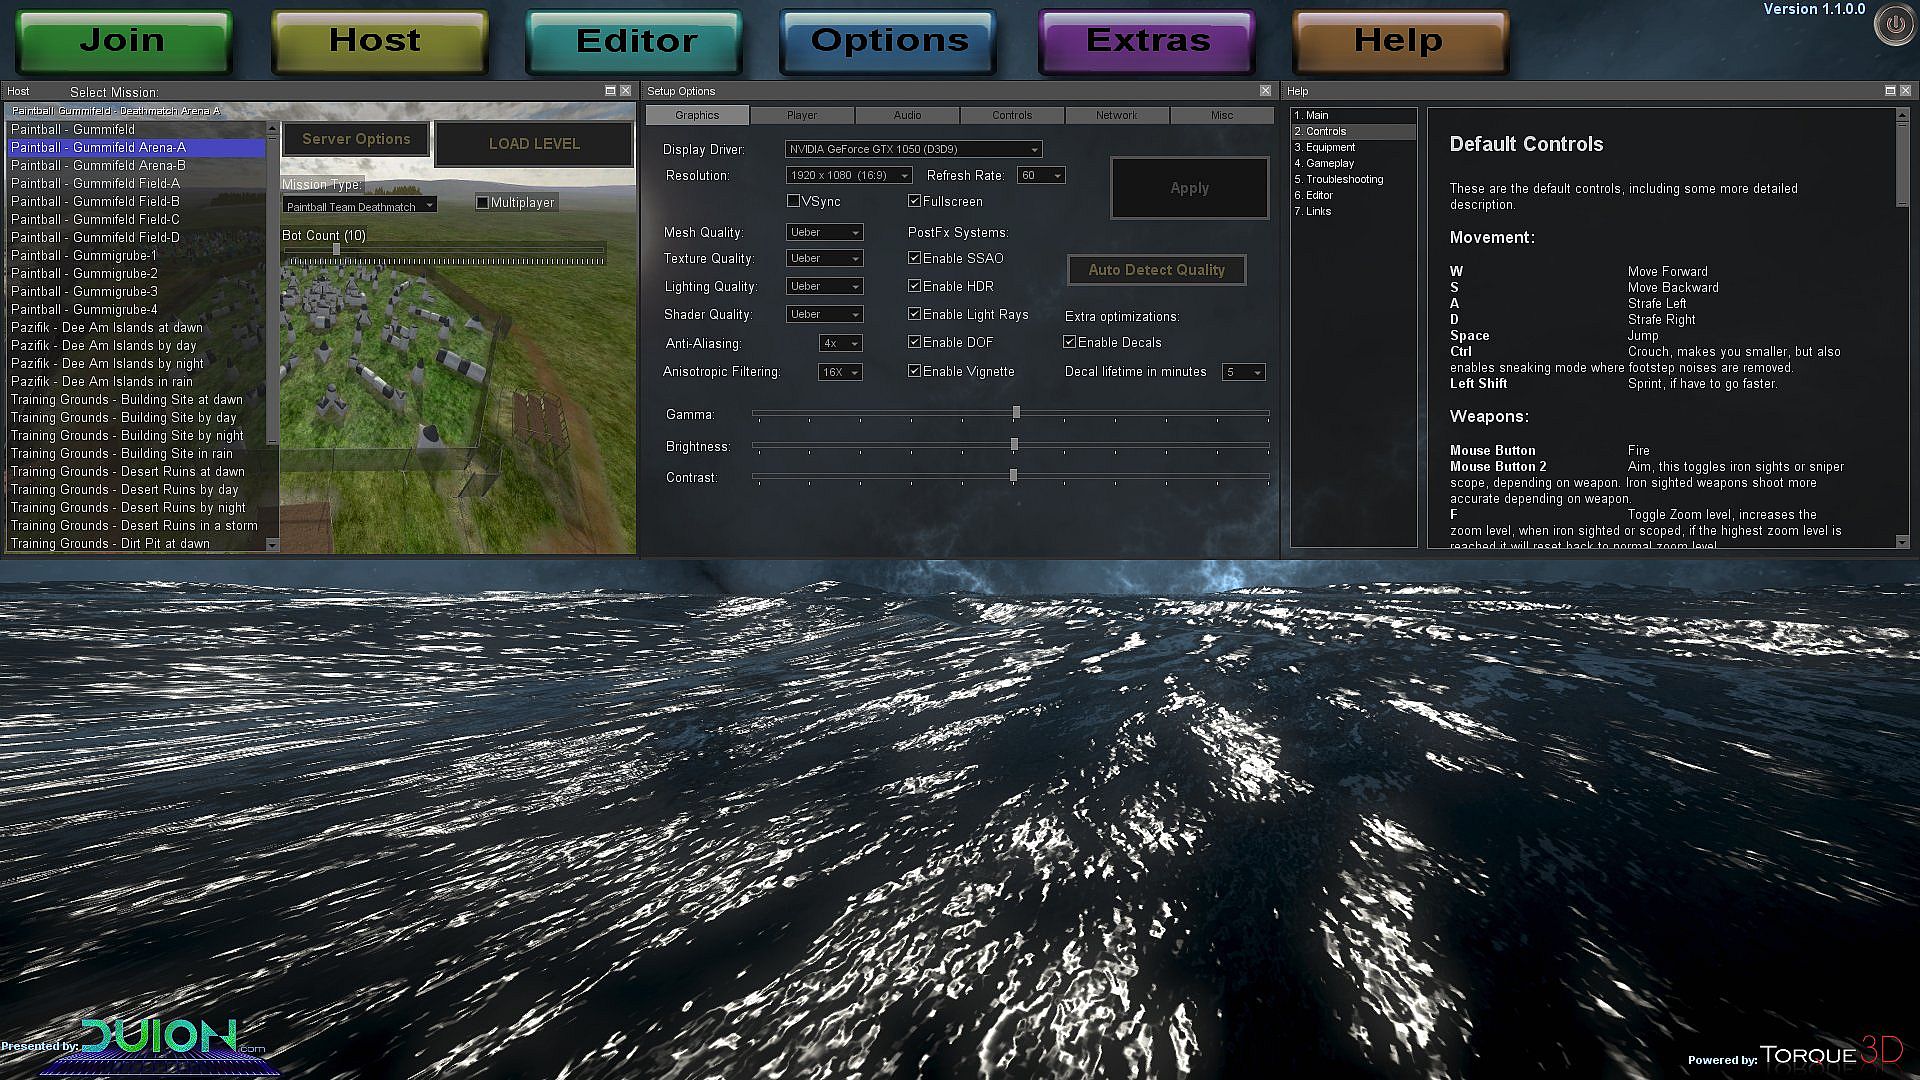
Task: Disable the Enable SSAO checkbox
Action: point(914,258)
